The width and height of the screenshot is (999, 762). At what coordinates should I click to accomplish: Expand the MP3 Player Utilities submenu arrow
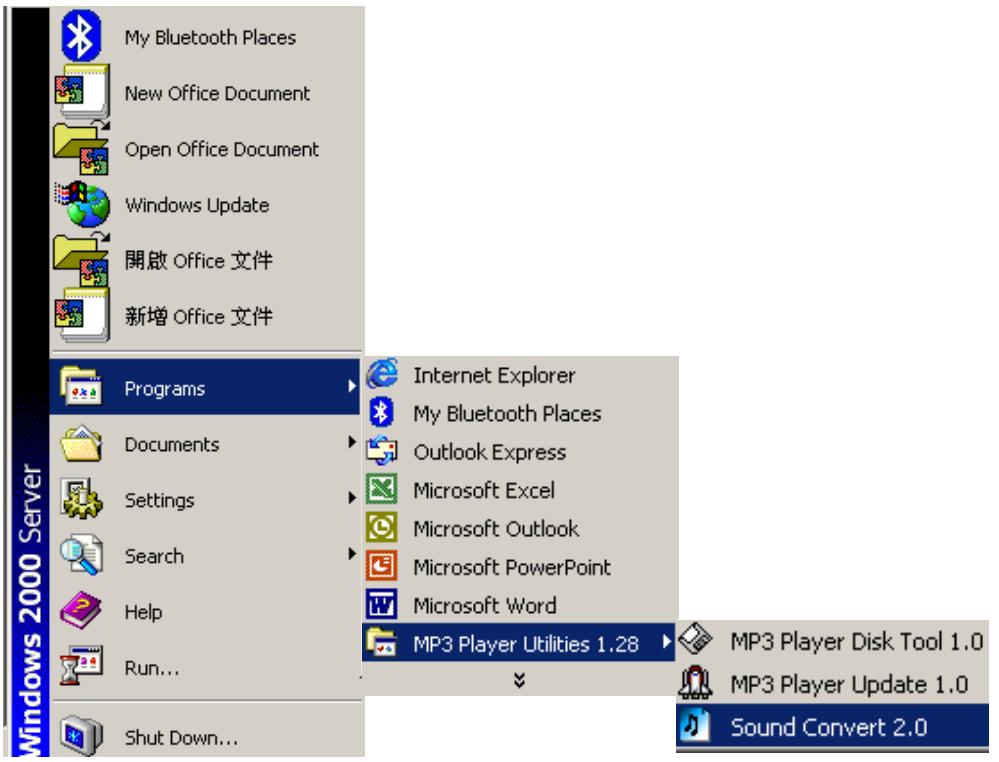(666, 641)
